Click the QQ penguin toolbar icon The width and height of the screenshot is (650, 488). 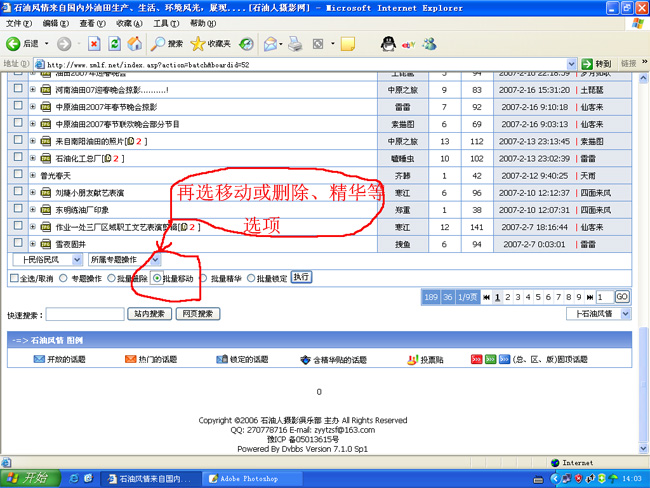point(388,44)
